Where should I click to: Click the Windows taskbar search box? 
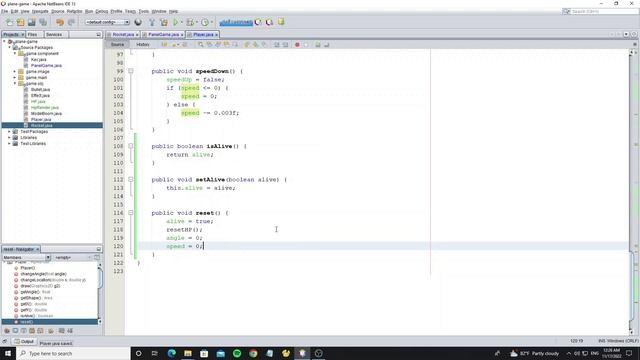[x=73, y=353]
